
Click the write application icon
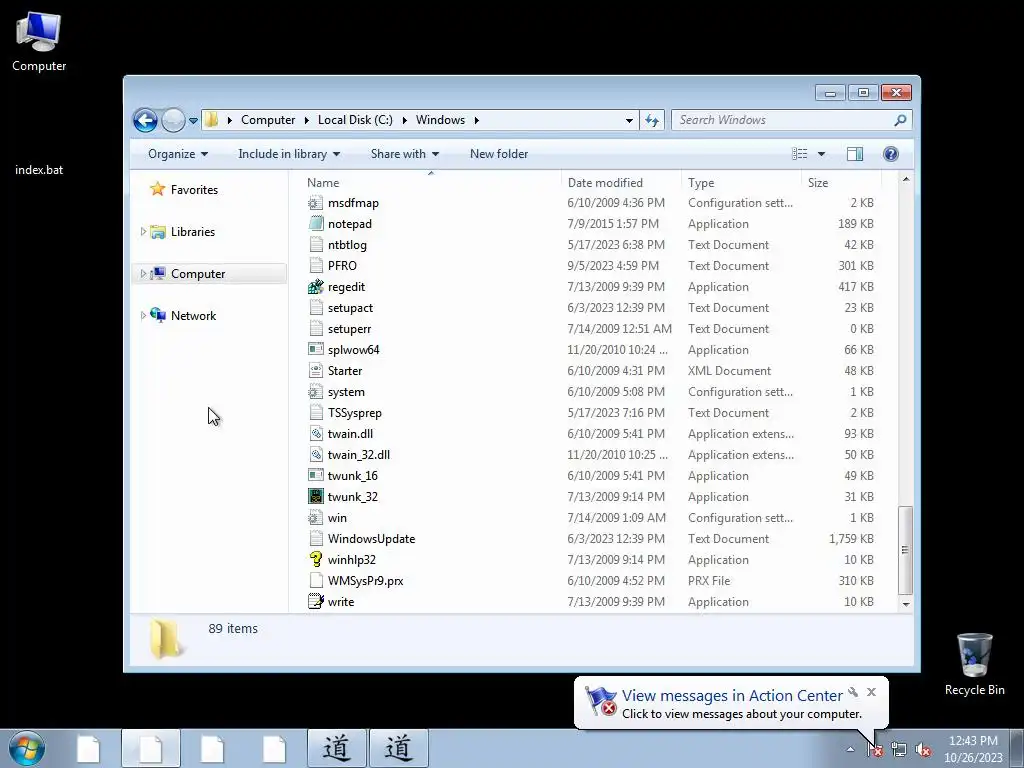pos(315,601)
